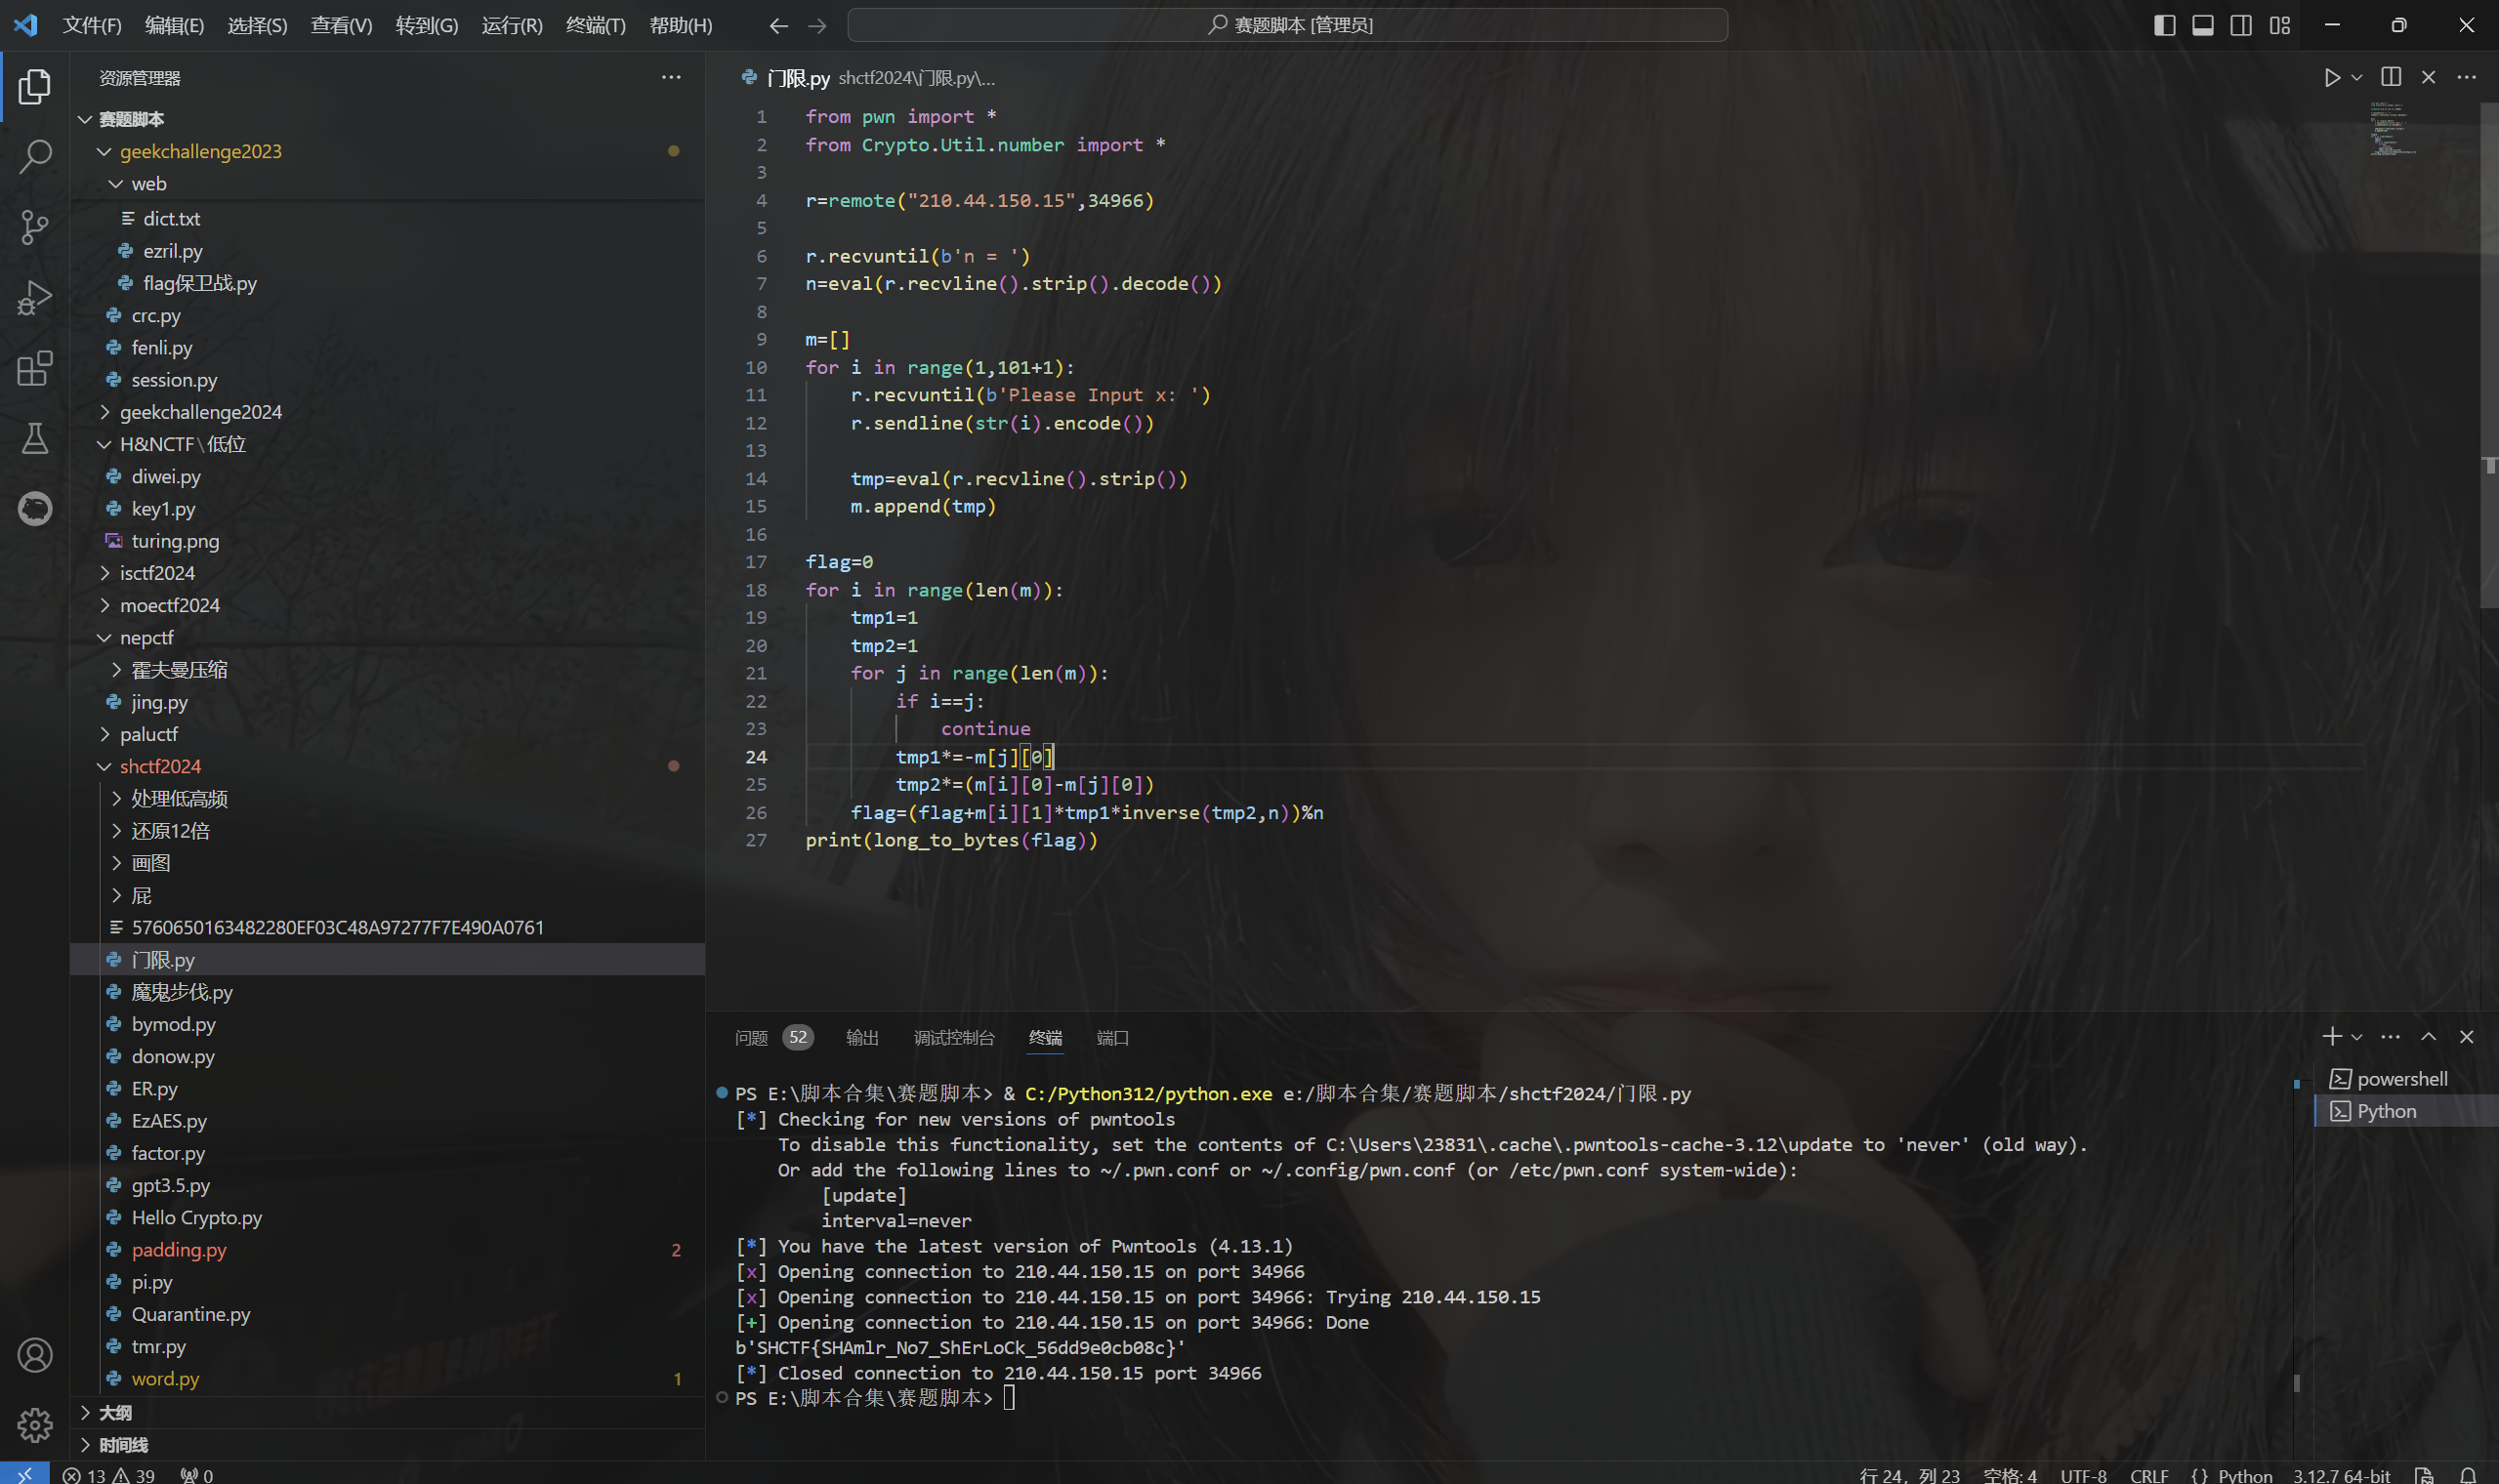
Task: Open run button dropdown arrow
Action: 2357,78
